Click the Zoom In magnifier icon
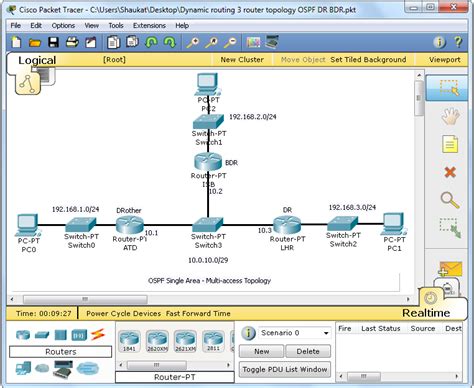Screen dimensions: 474x388 pos(192,42)
